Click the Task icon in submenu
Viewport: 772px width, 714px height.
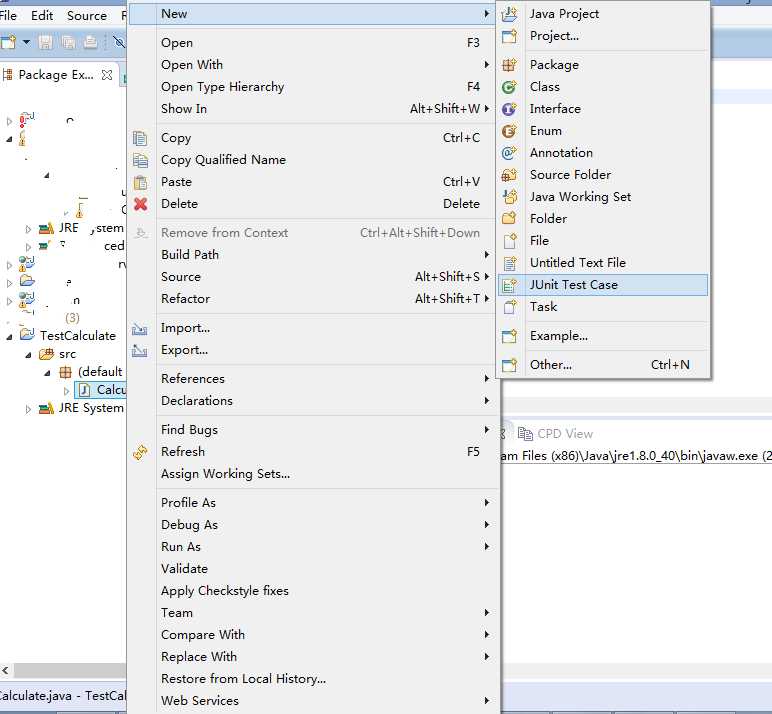(x=509, y=307)
